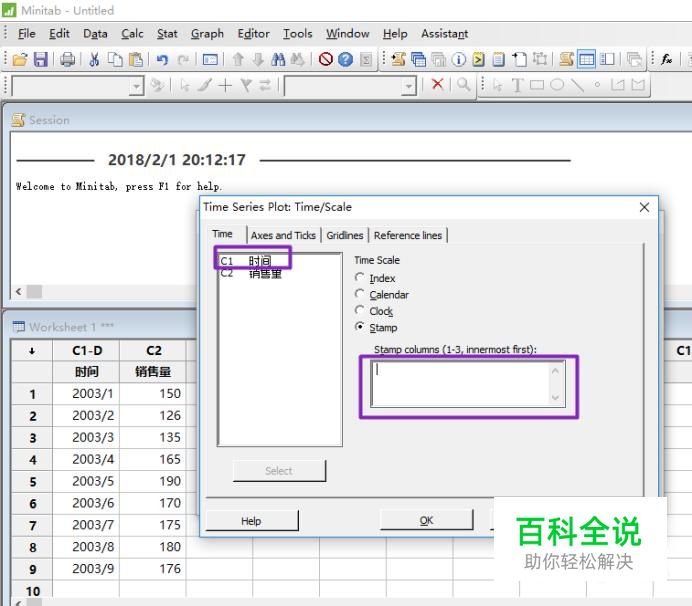Switch to the Gridlines tab
Image resolution: width=692 pixels, height=606 pixels.
pos(345,235)
